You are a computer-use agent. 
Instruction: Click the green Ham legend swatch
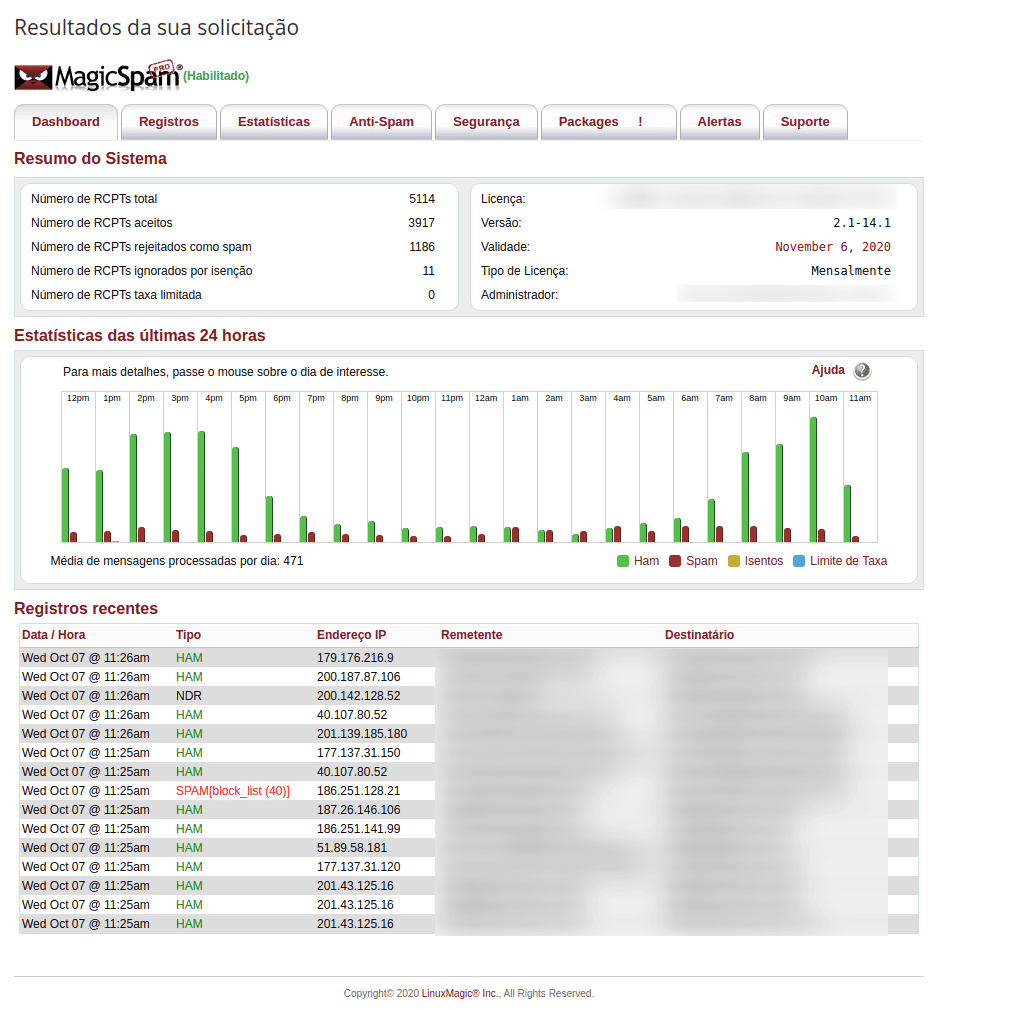(x=623, y=561)
